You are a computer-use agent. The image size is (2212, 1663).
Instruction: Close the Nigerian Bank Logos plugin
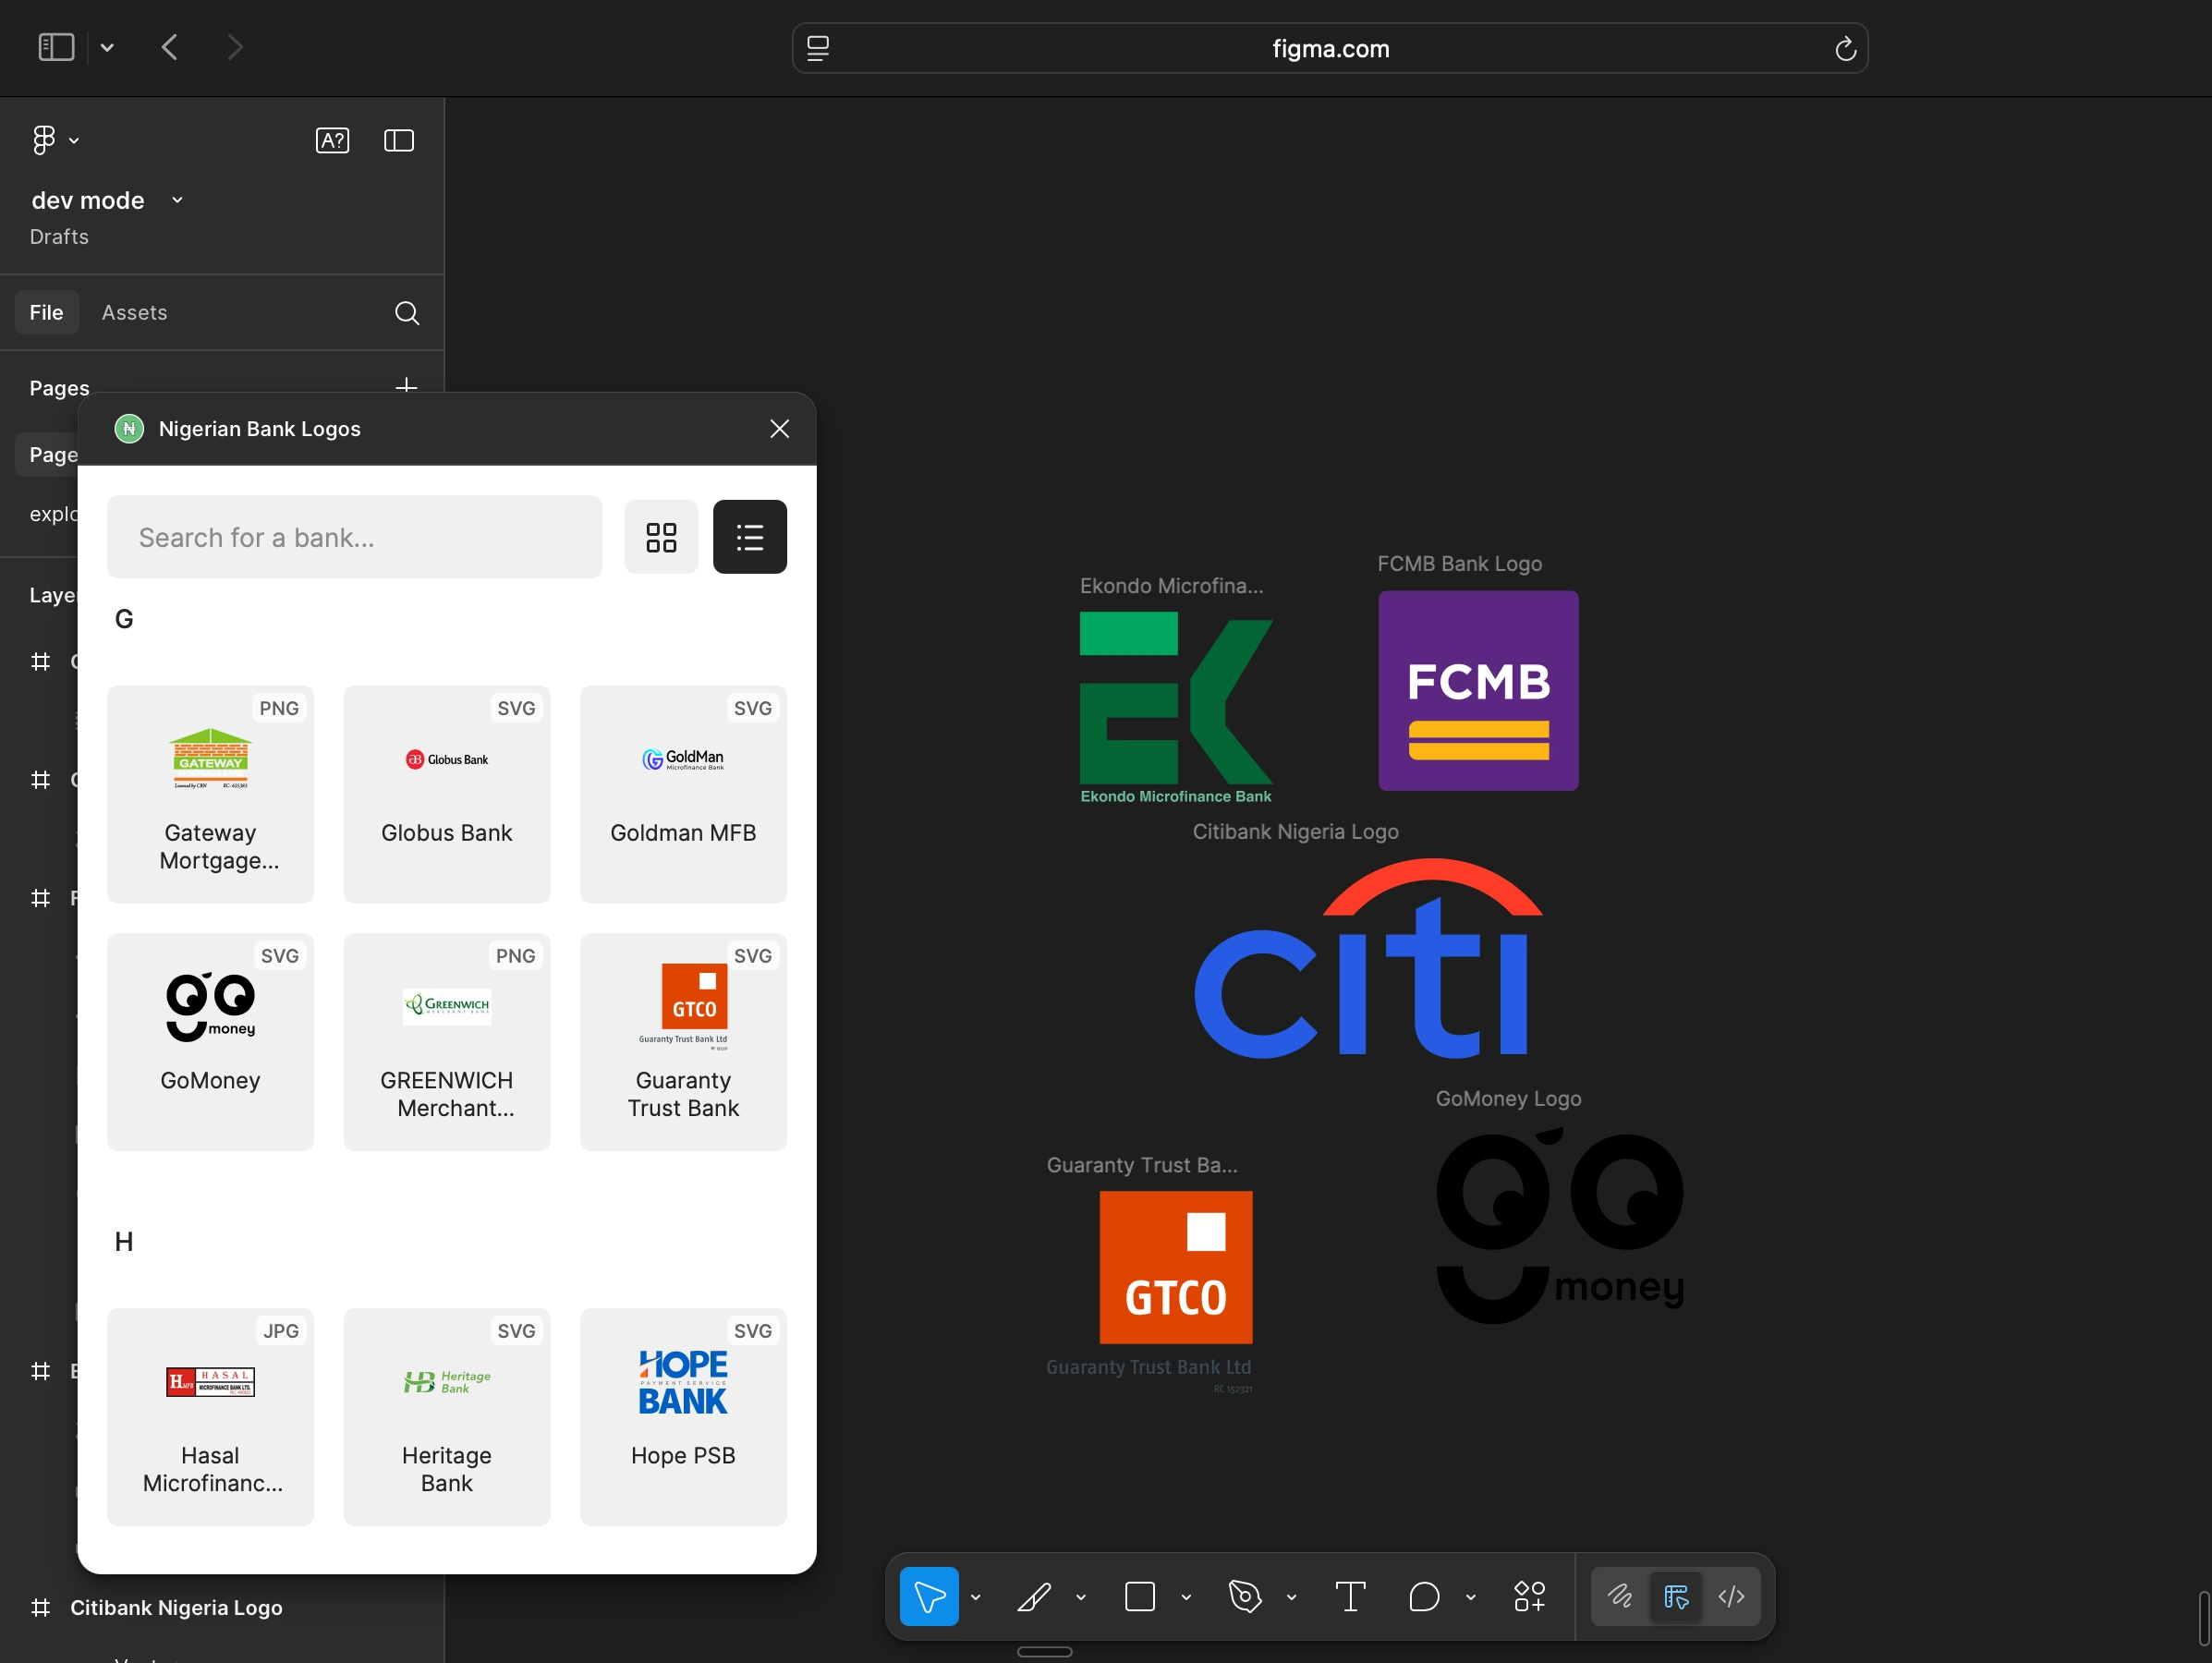tap(780, 429)
